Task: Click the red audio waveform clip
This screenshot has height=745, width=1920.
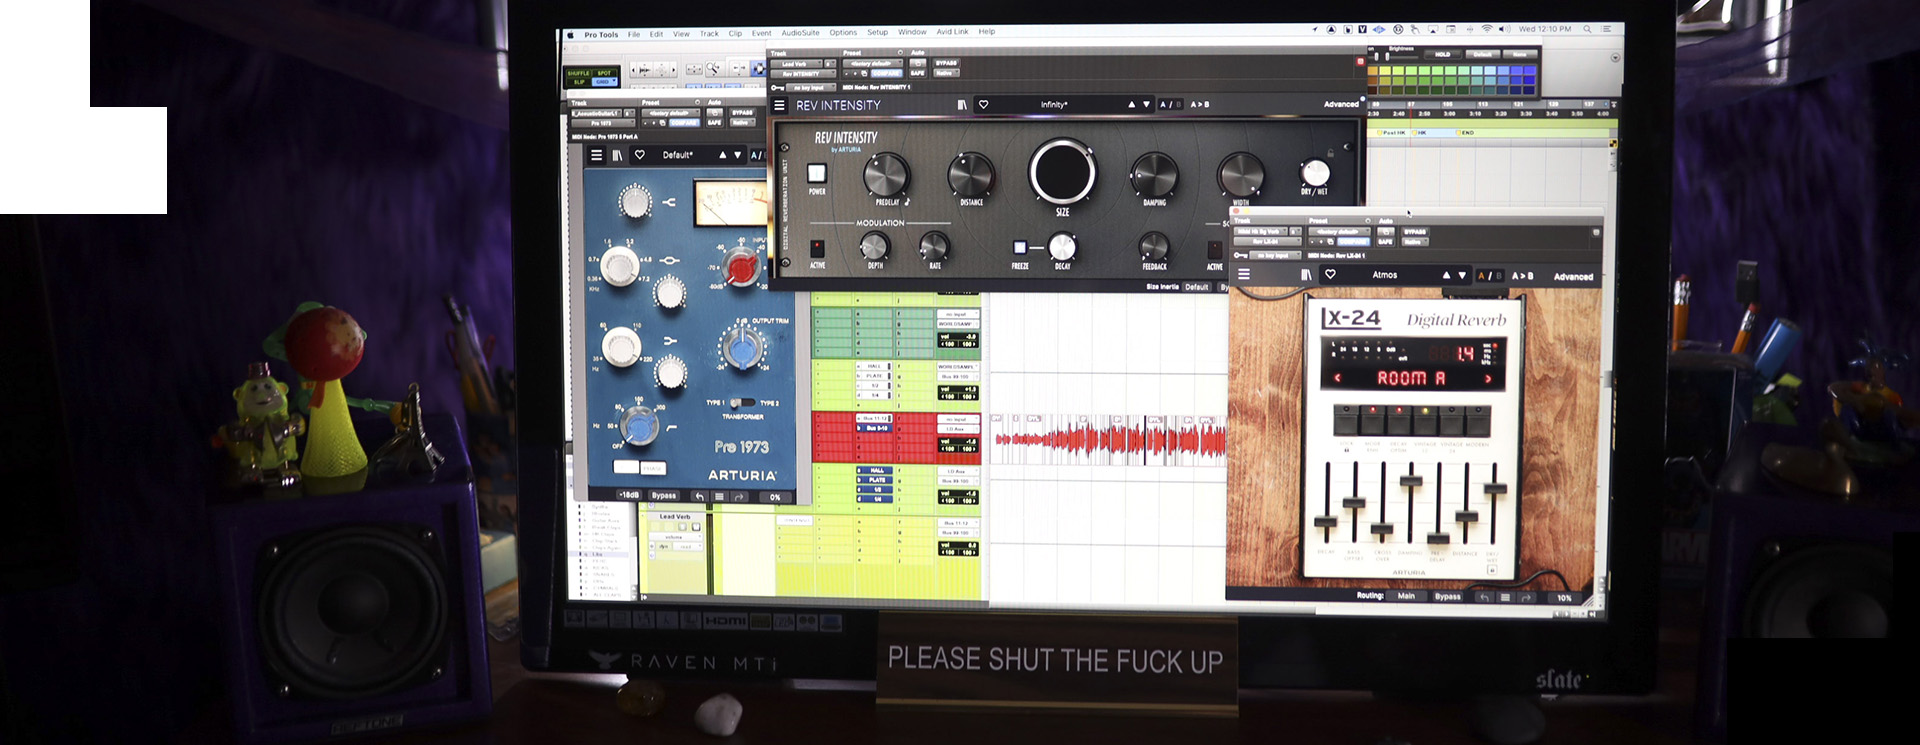Action: pos(1107,439)
